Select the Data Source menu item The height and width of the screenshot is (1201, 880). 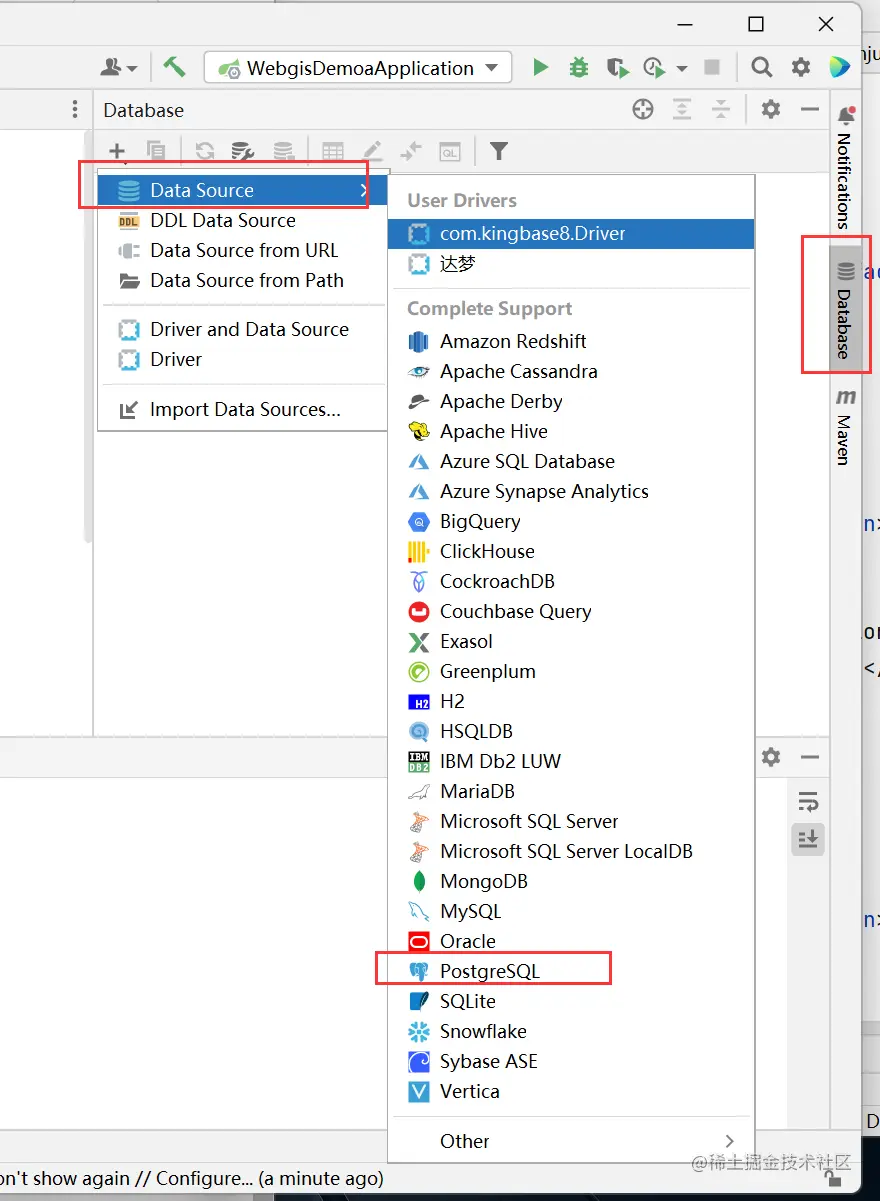[x=242, y=190]
